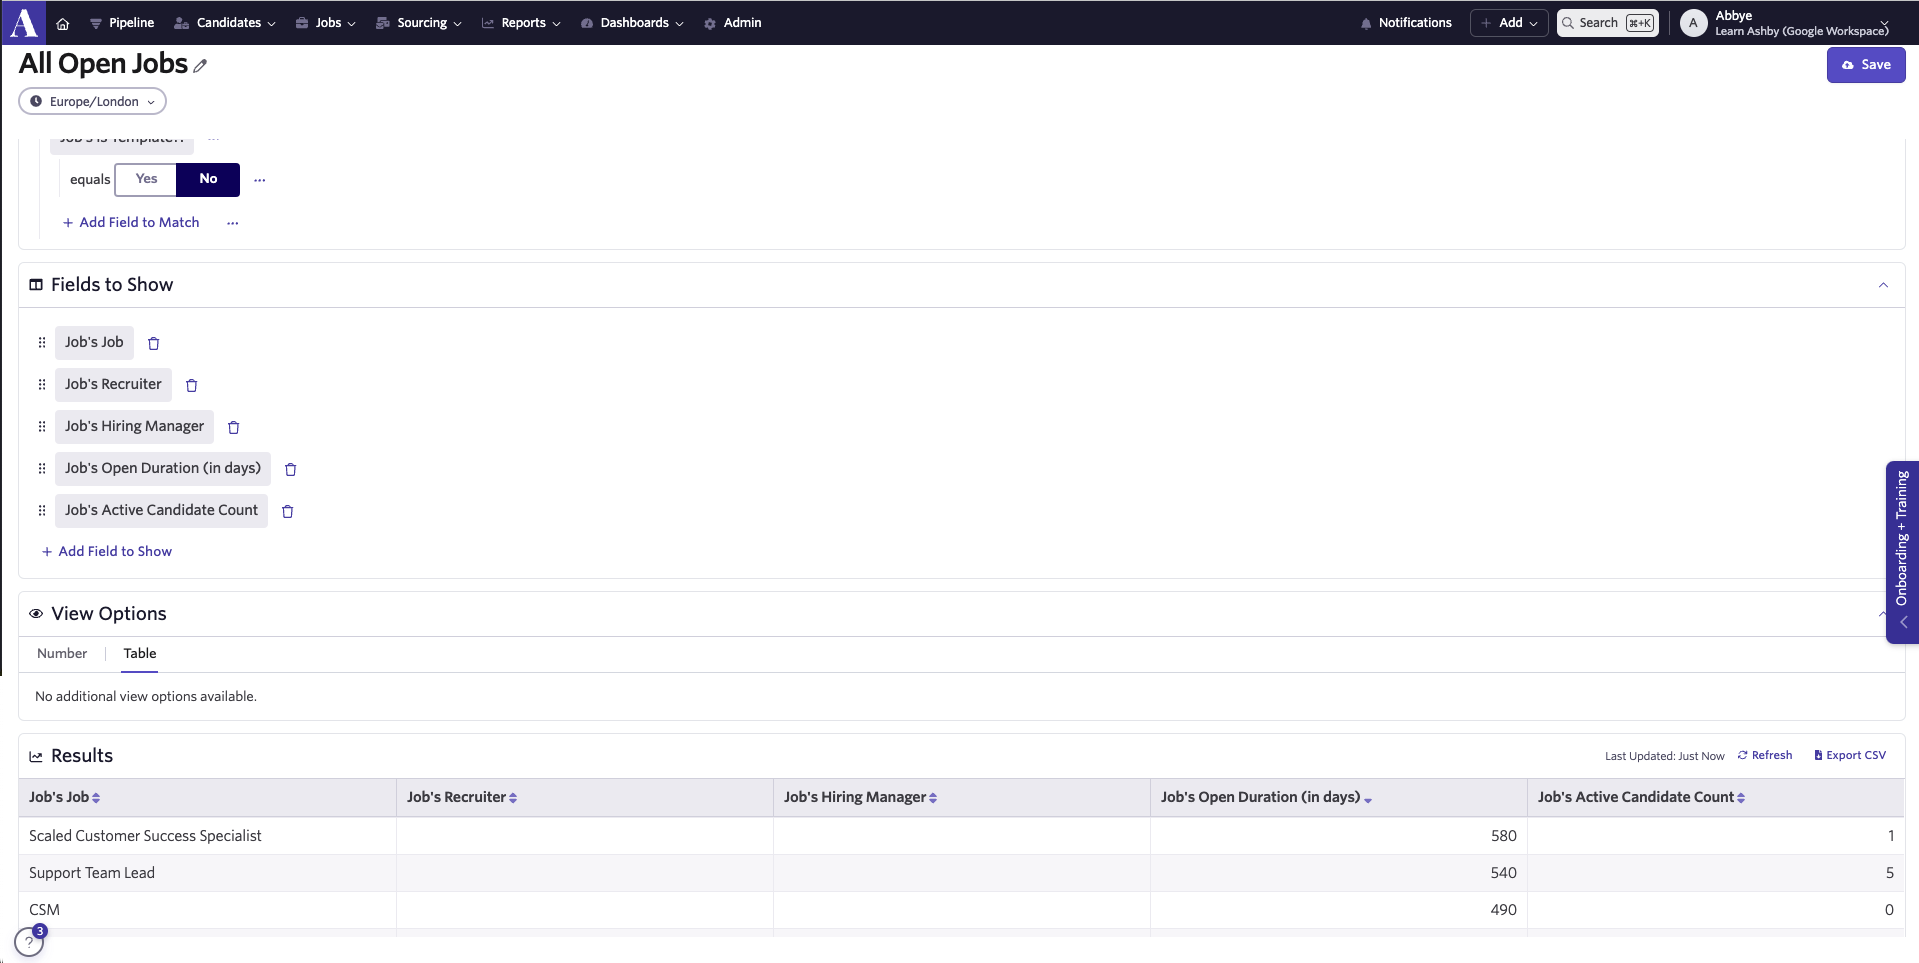The image size is (1919, 963).
Task: Open the help question mark bubble
Action: click(29, 942)
